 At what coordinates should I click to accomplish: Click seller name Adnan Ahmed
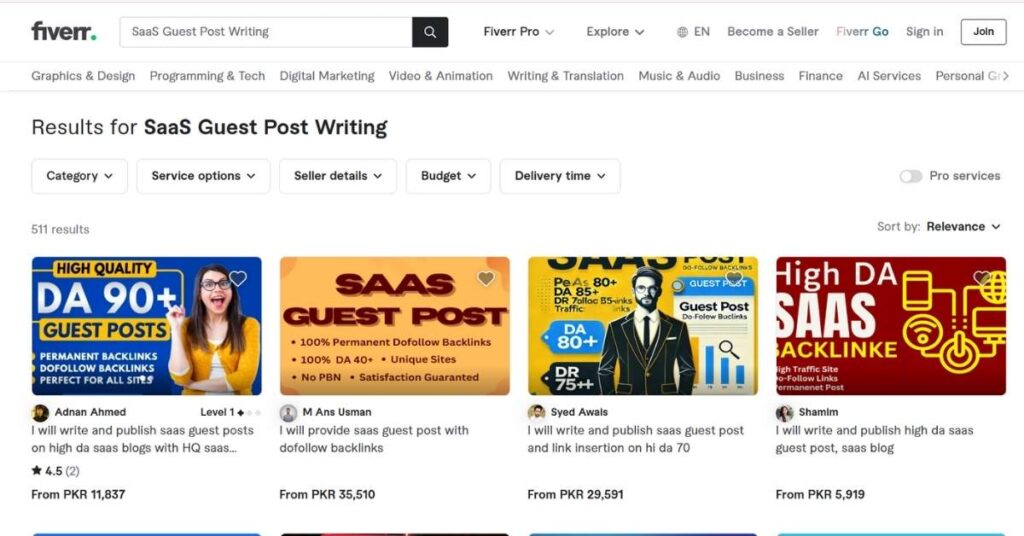[90, 413]
